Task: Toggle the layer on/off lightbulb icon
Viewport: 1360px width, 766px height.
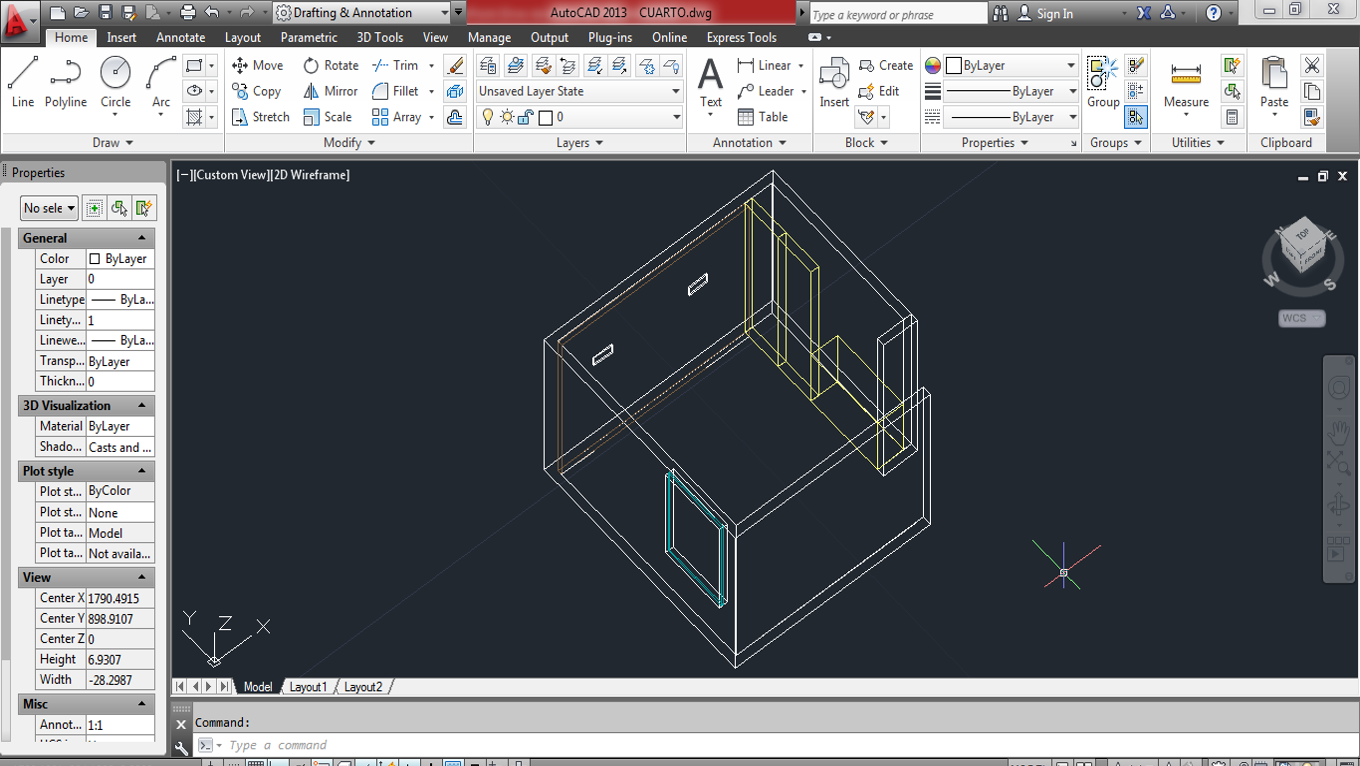Action: pos(488,117)
